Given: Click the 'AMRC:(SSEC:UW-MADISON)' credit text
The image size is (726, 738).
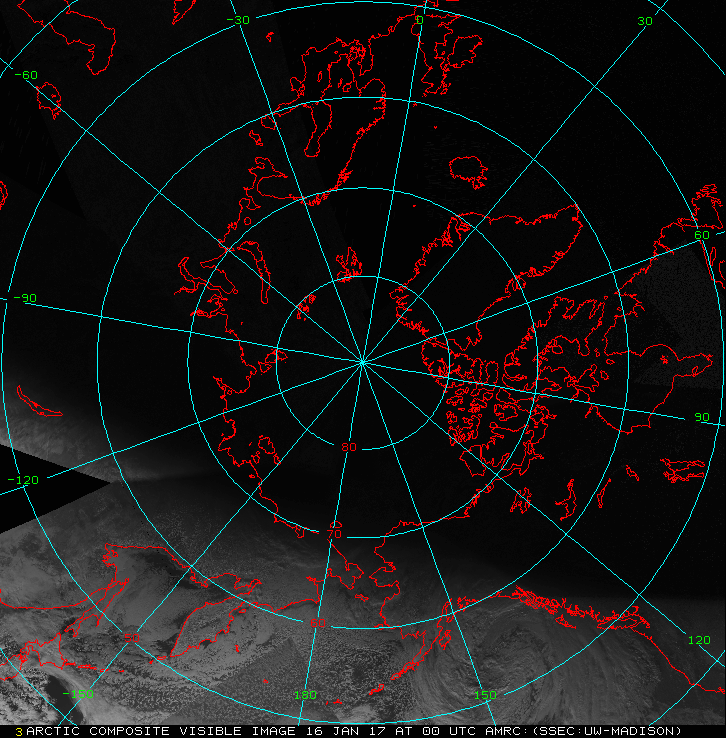Looking at the screenshot, I should tap(583, 731).
